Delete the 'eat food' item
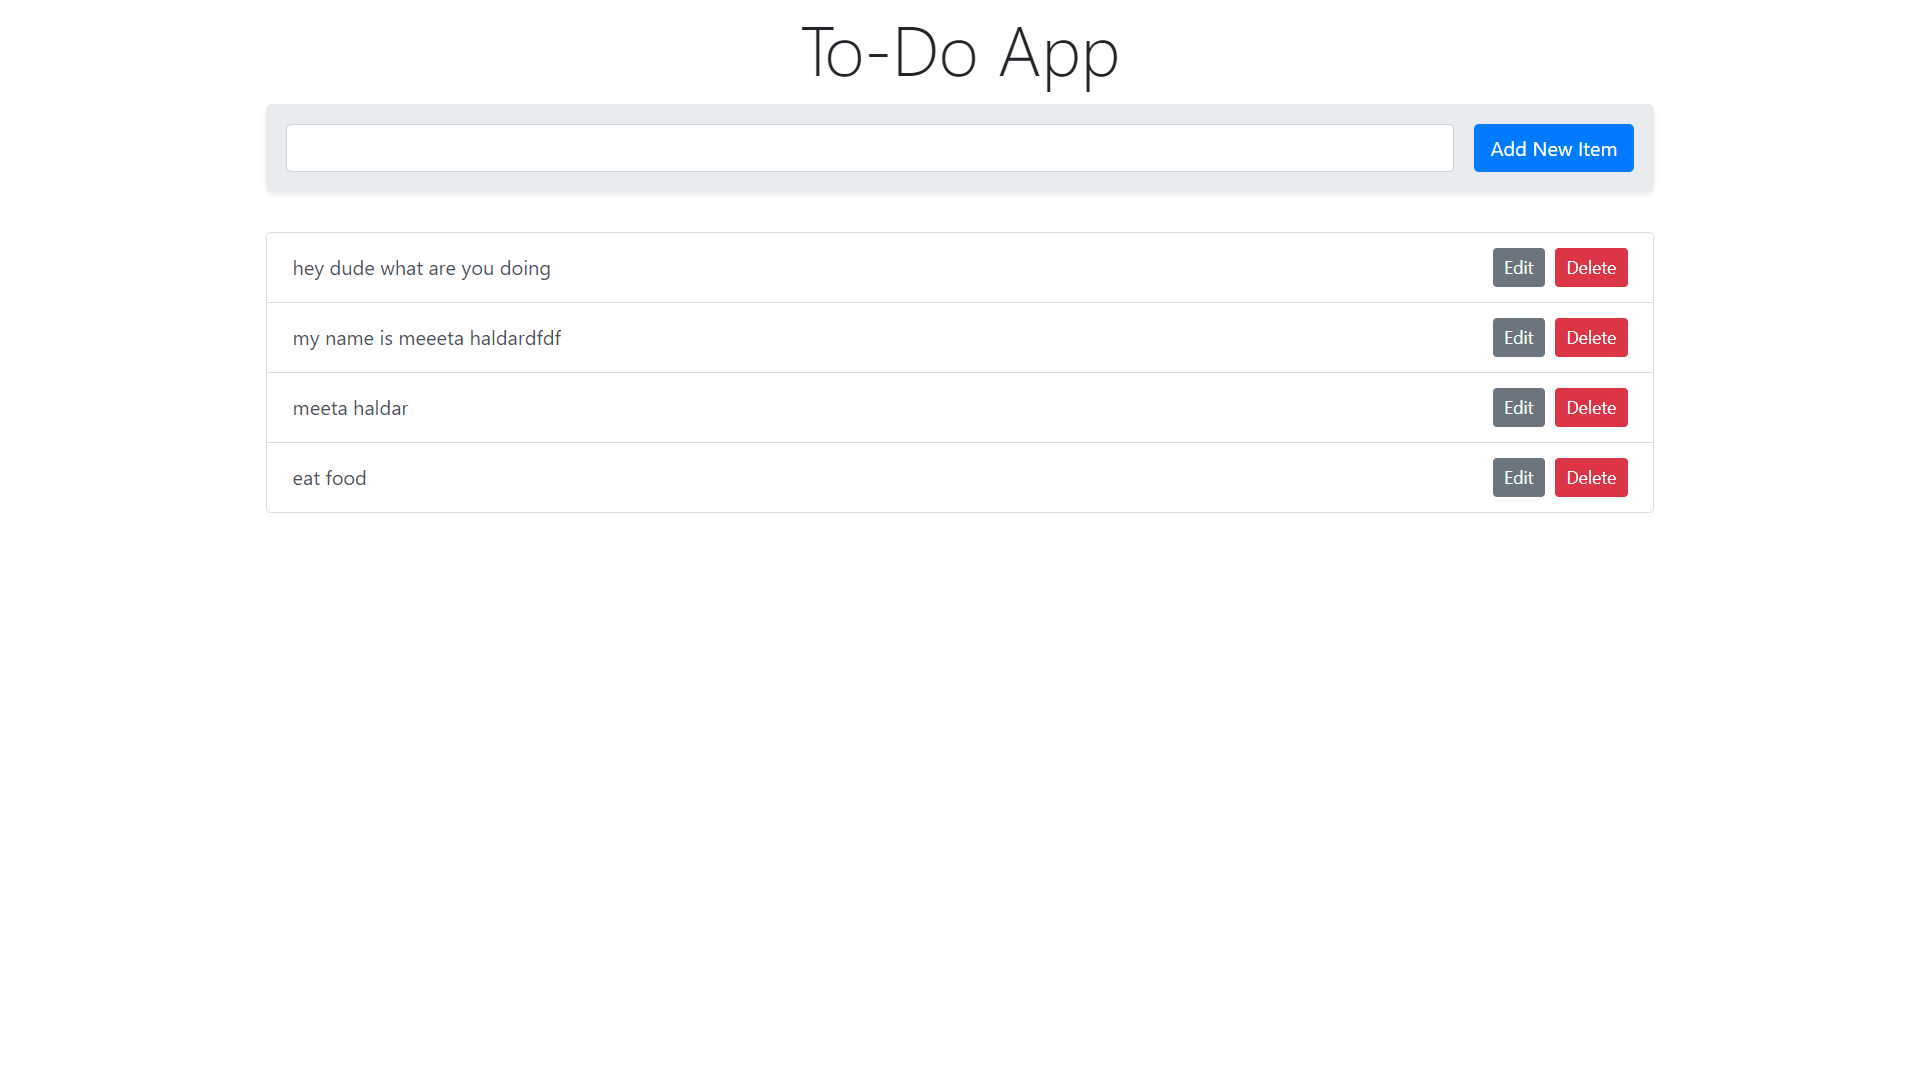Viewport: 1920px width, 1080px height. click(x=1590, y=478)
